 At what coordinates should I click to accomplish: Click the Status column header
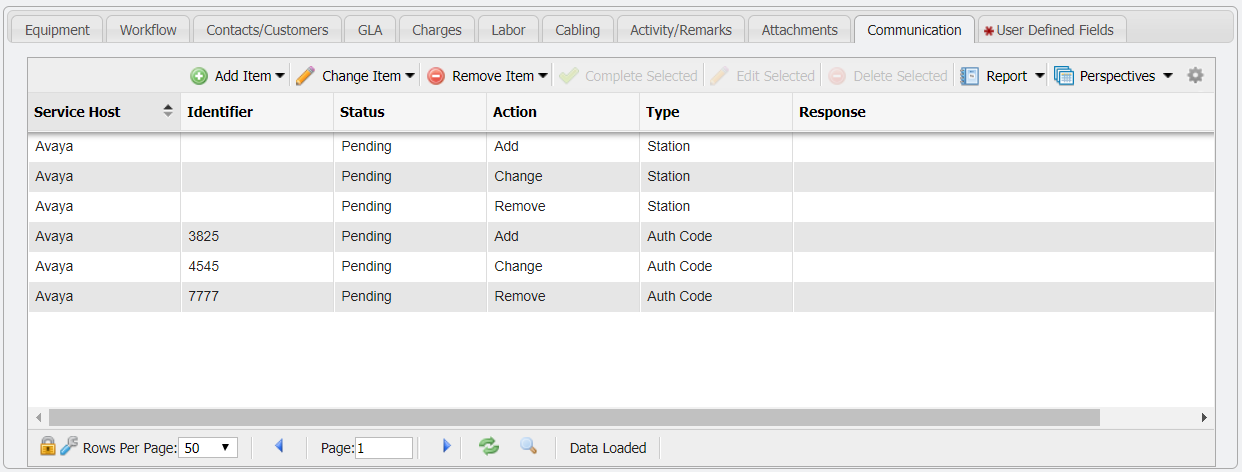point(362,112)
